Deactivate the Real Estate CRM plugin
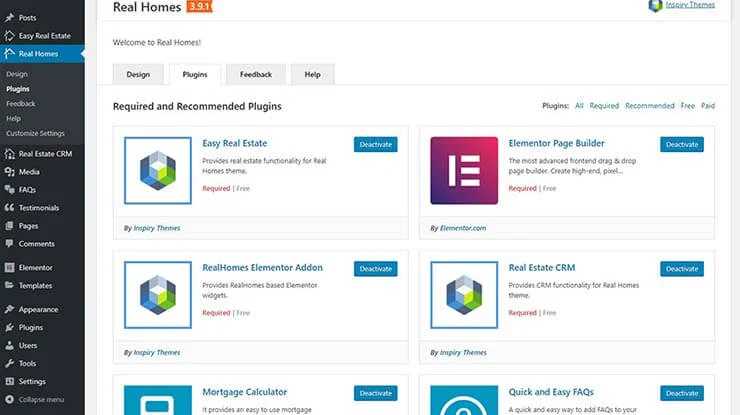740x415 pixels. 682,269
